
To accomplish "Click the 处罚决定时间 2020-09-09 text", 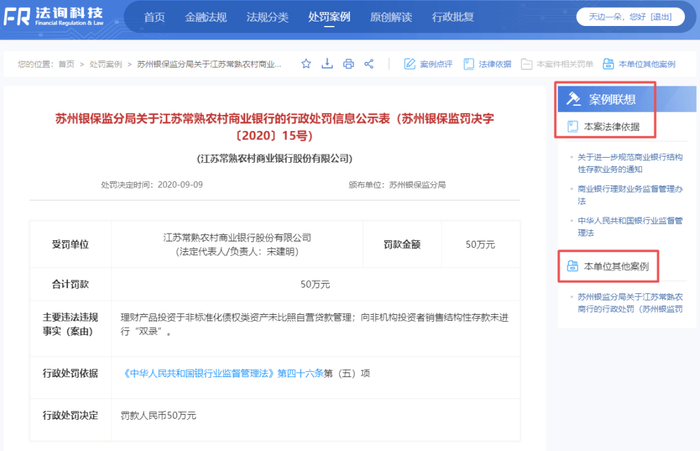I will (152, 185).
